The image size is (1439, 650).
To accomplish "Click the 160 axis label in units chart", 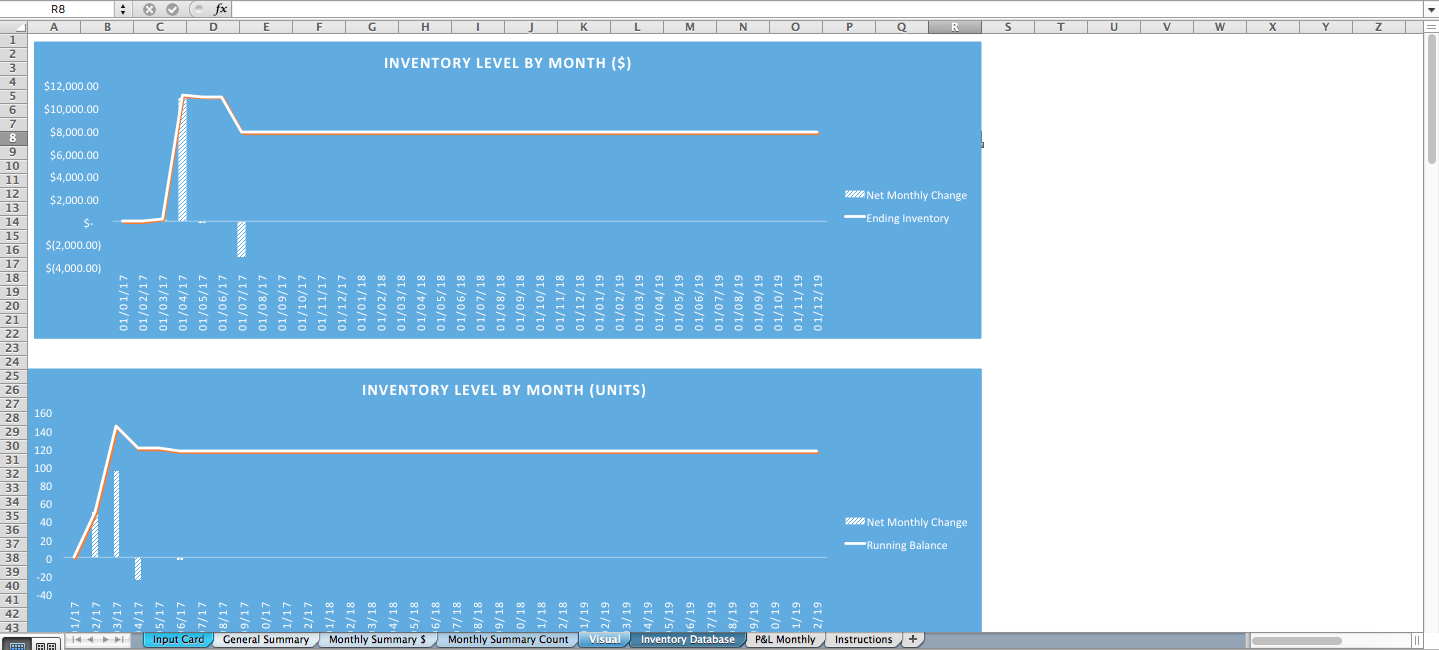I will coord(43,414).
